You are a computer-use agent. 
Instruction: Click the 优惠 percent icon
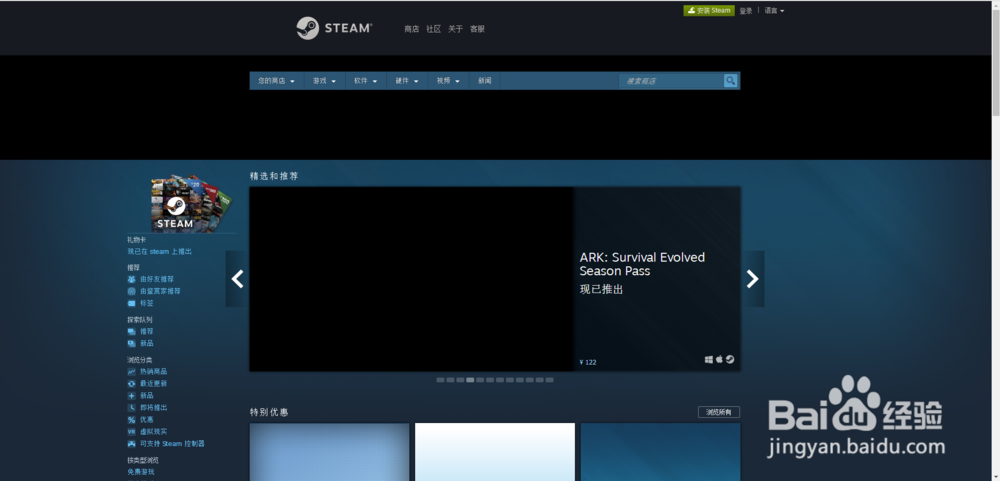tap(131, 420)
